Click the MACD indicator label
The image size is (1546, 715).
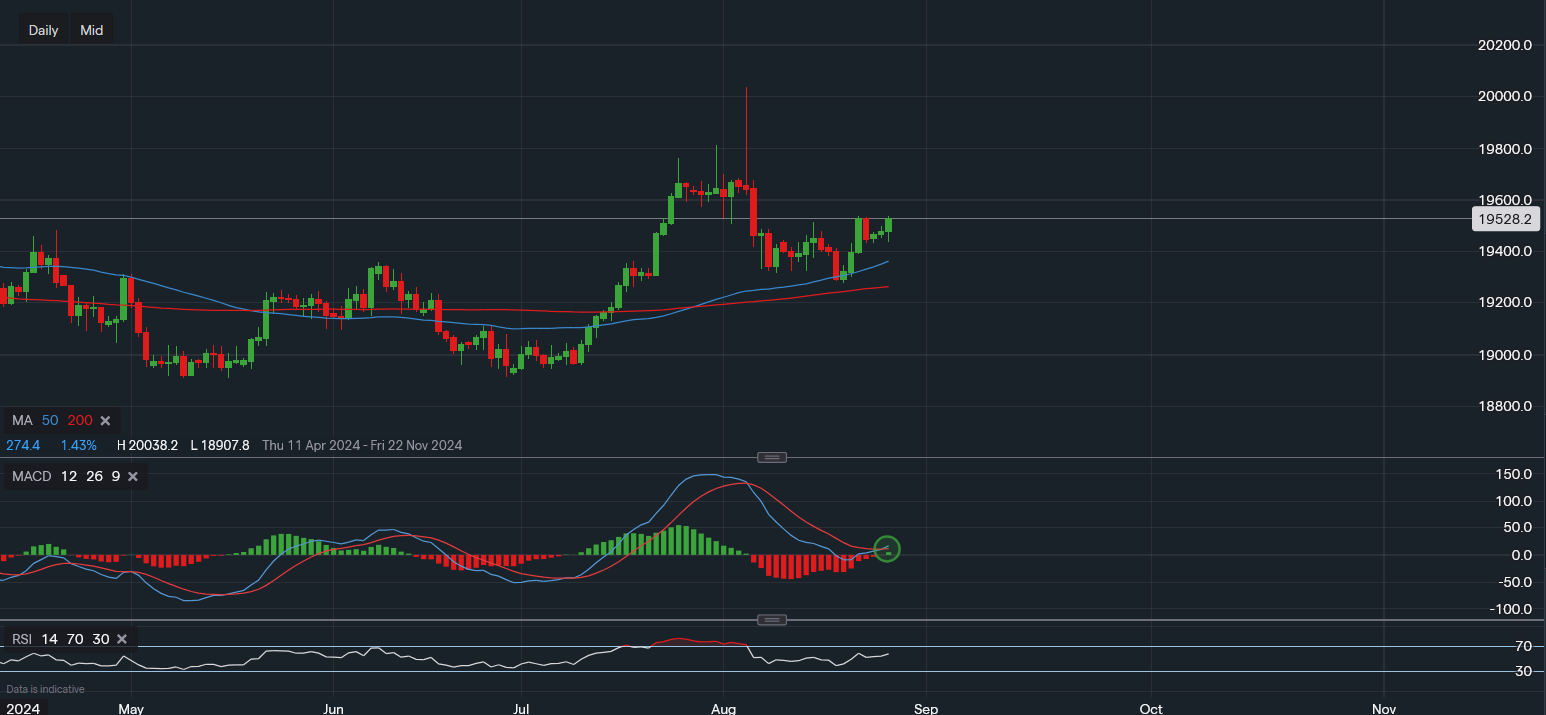click(x=31, y=477)
